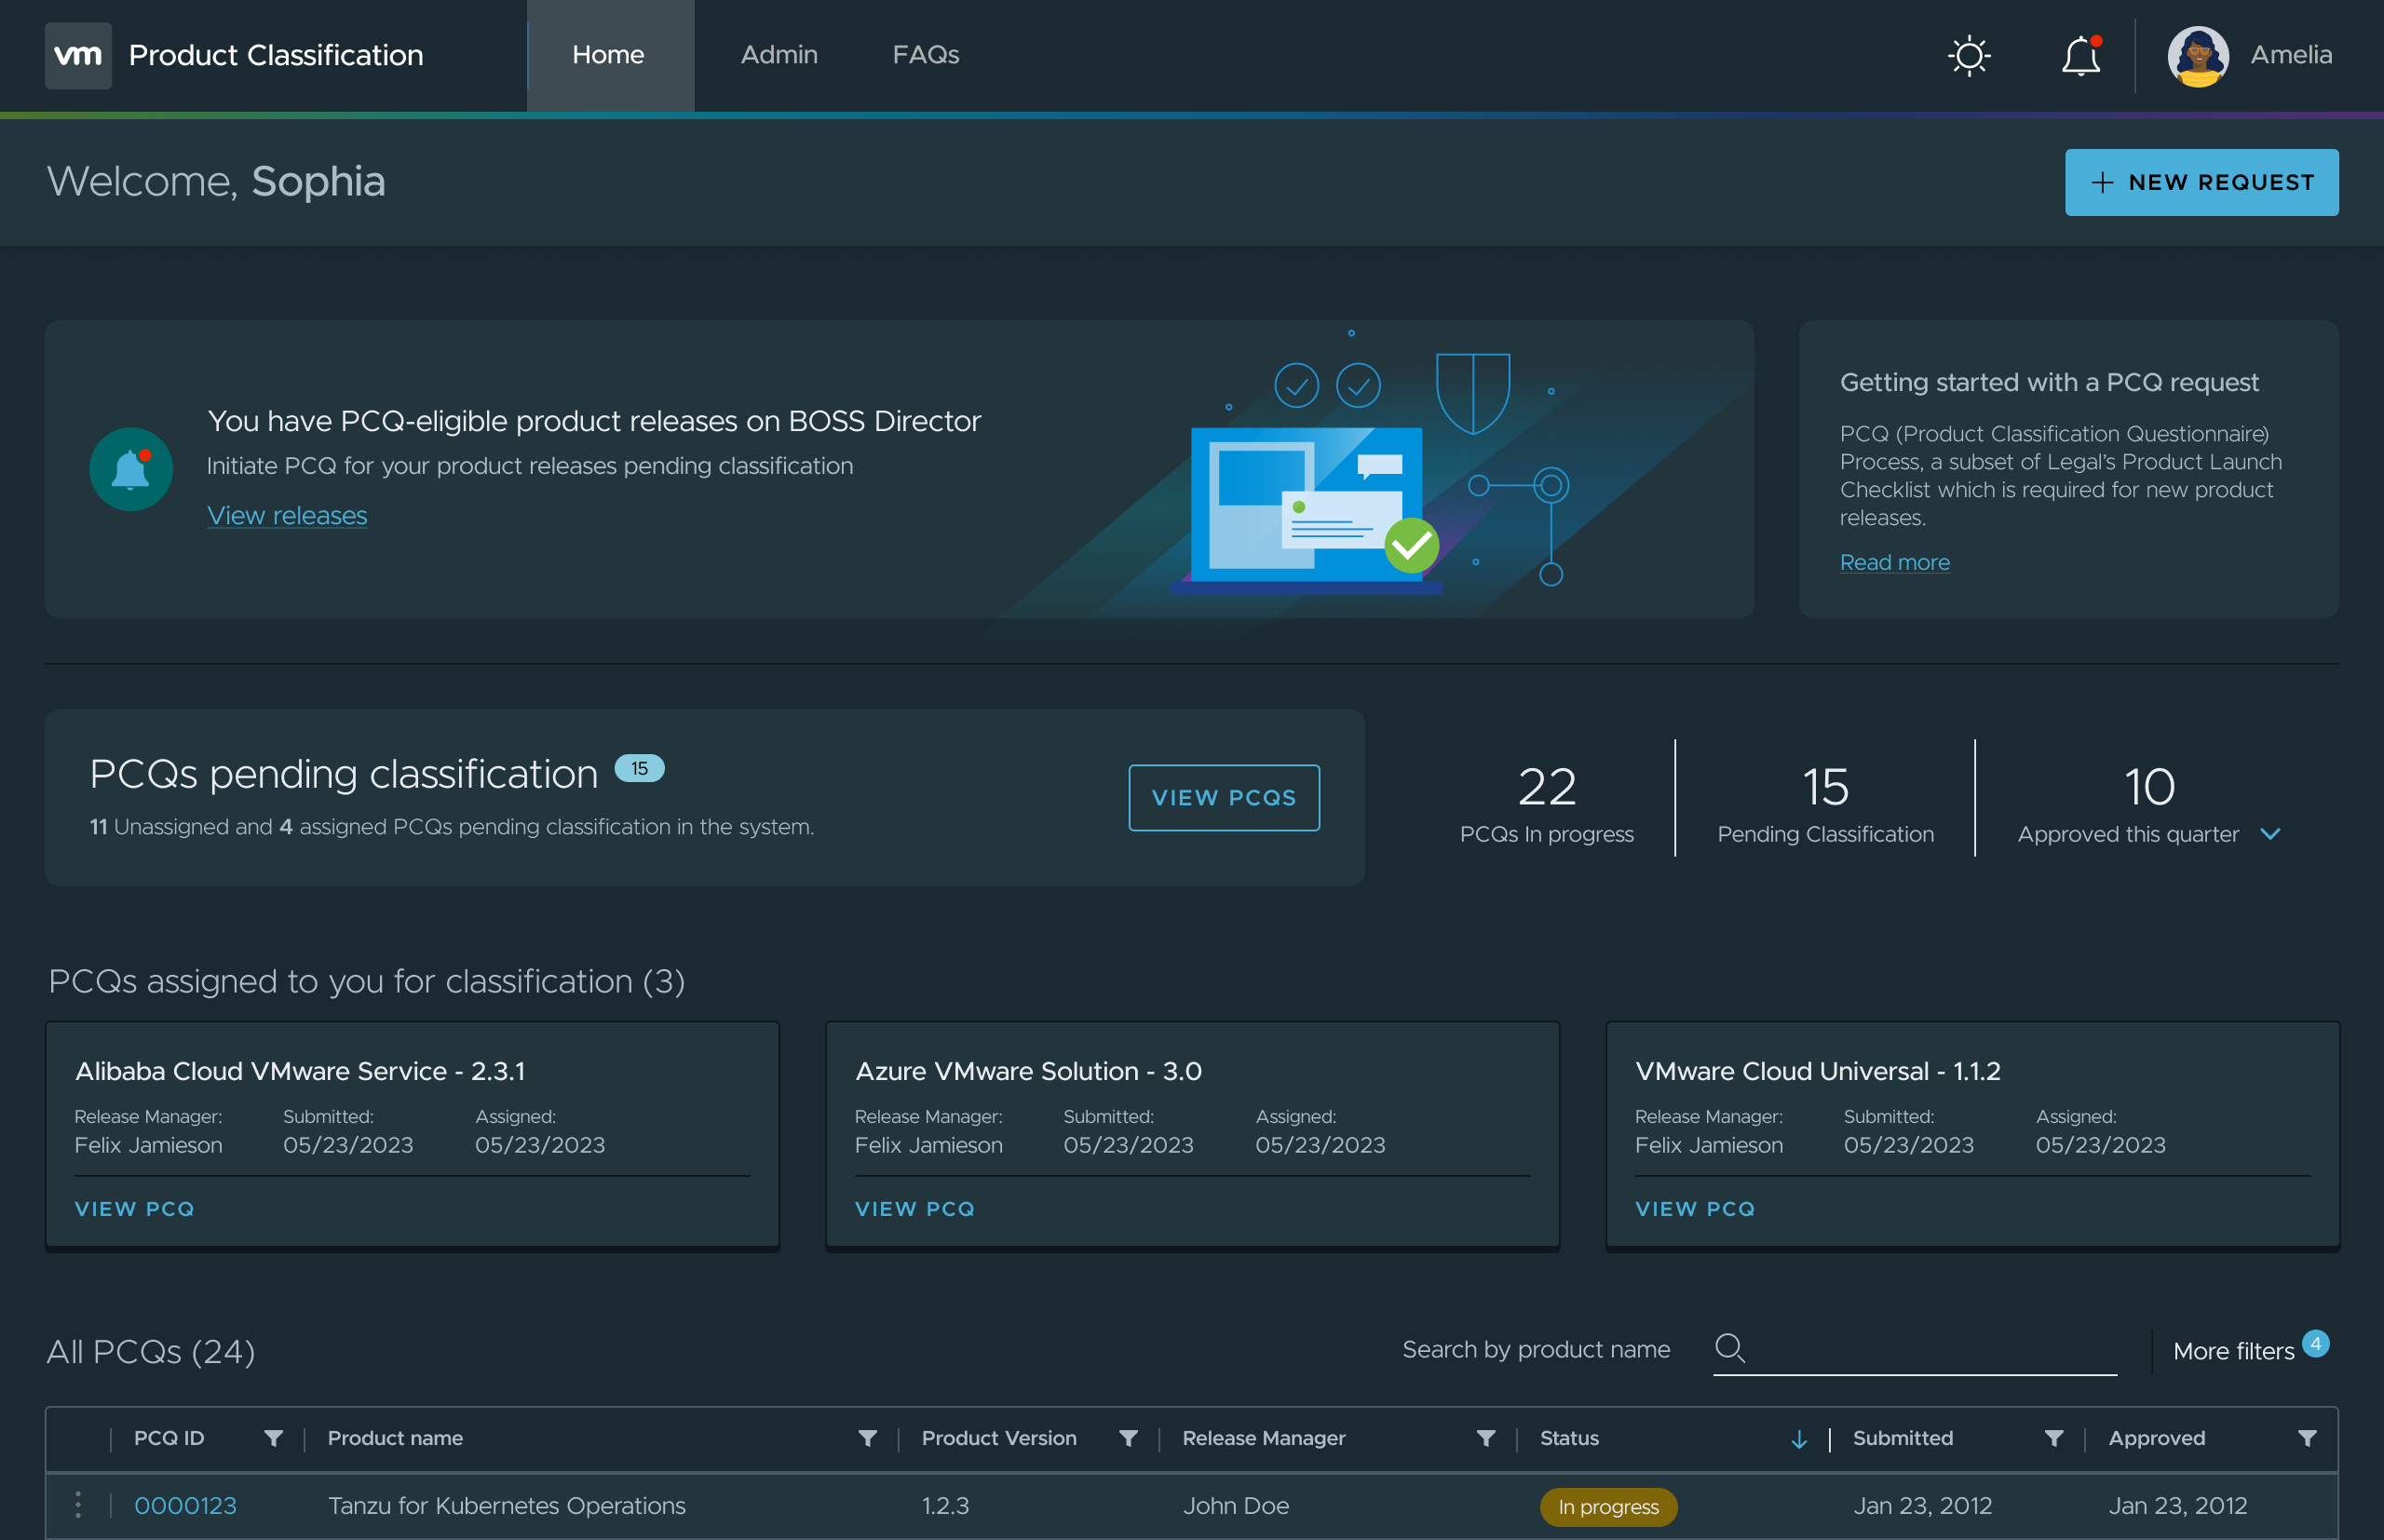The image size is (2384, 1540).
Task: Open the row actions menu for Tanzu
Action: tap(78, 1503)
